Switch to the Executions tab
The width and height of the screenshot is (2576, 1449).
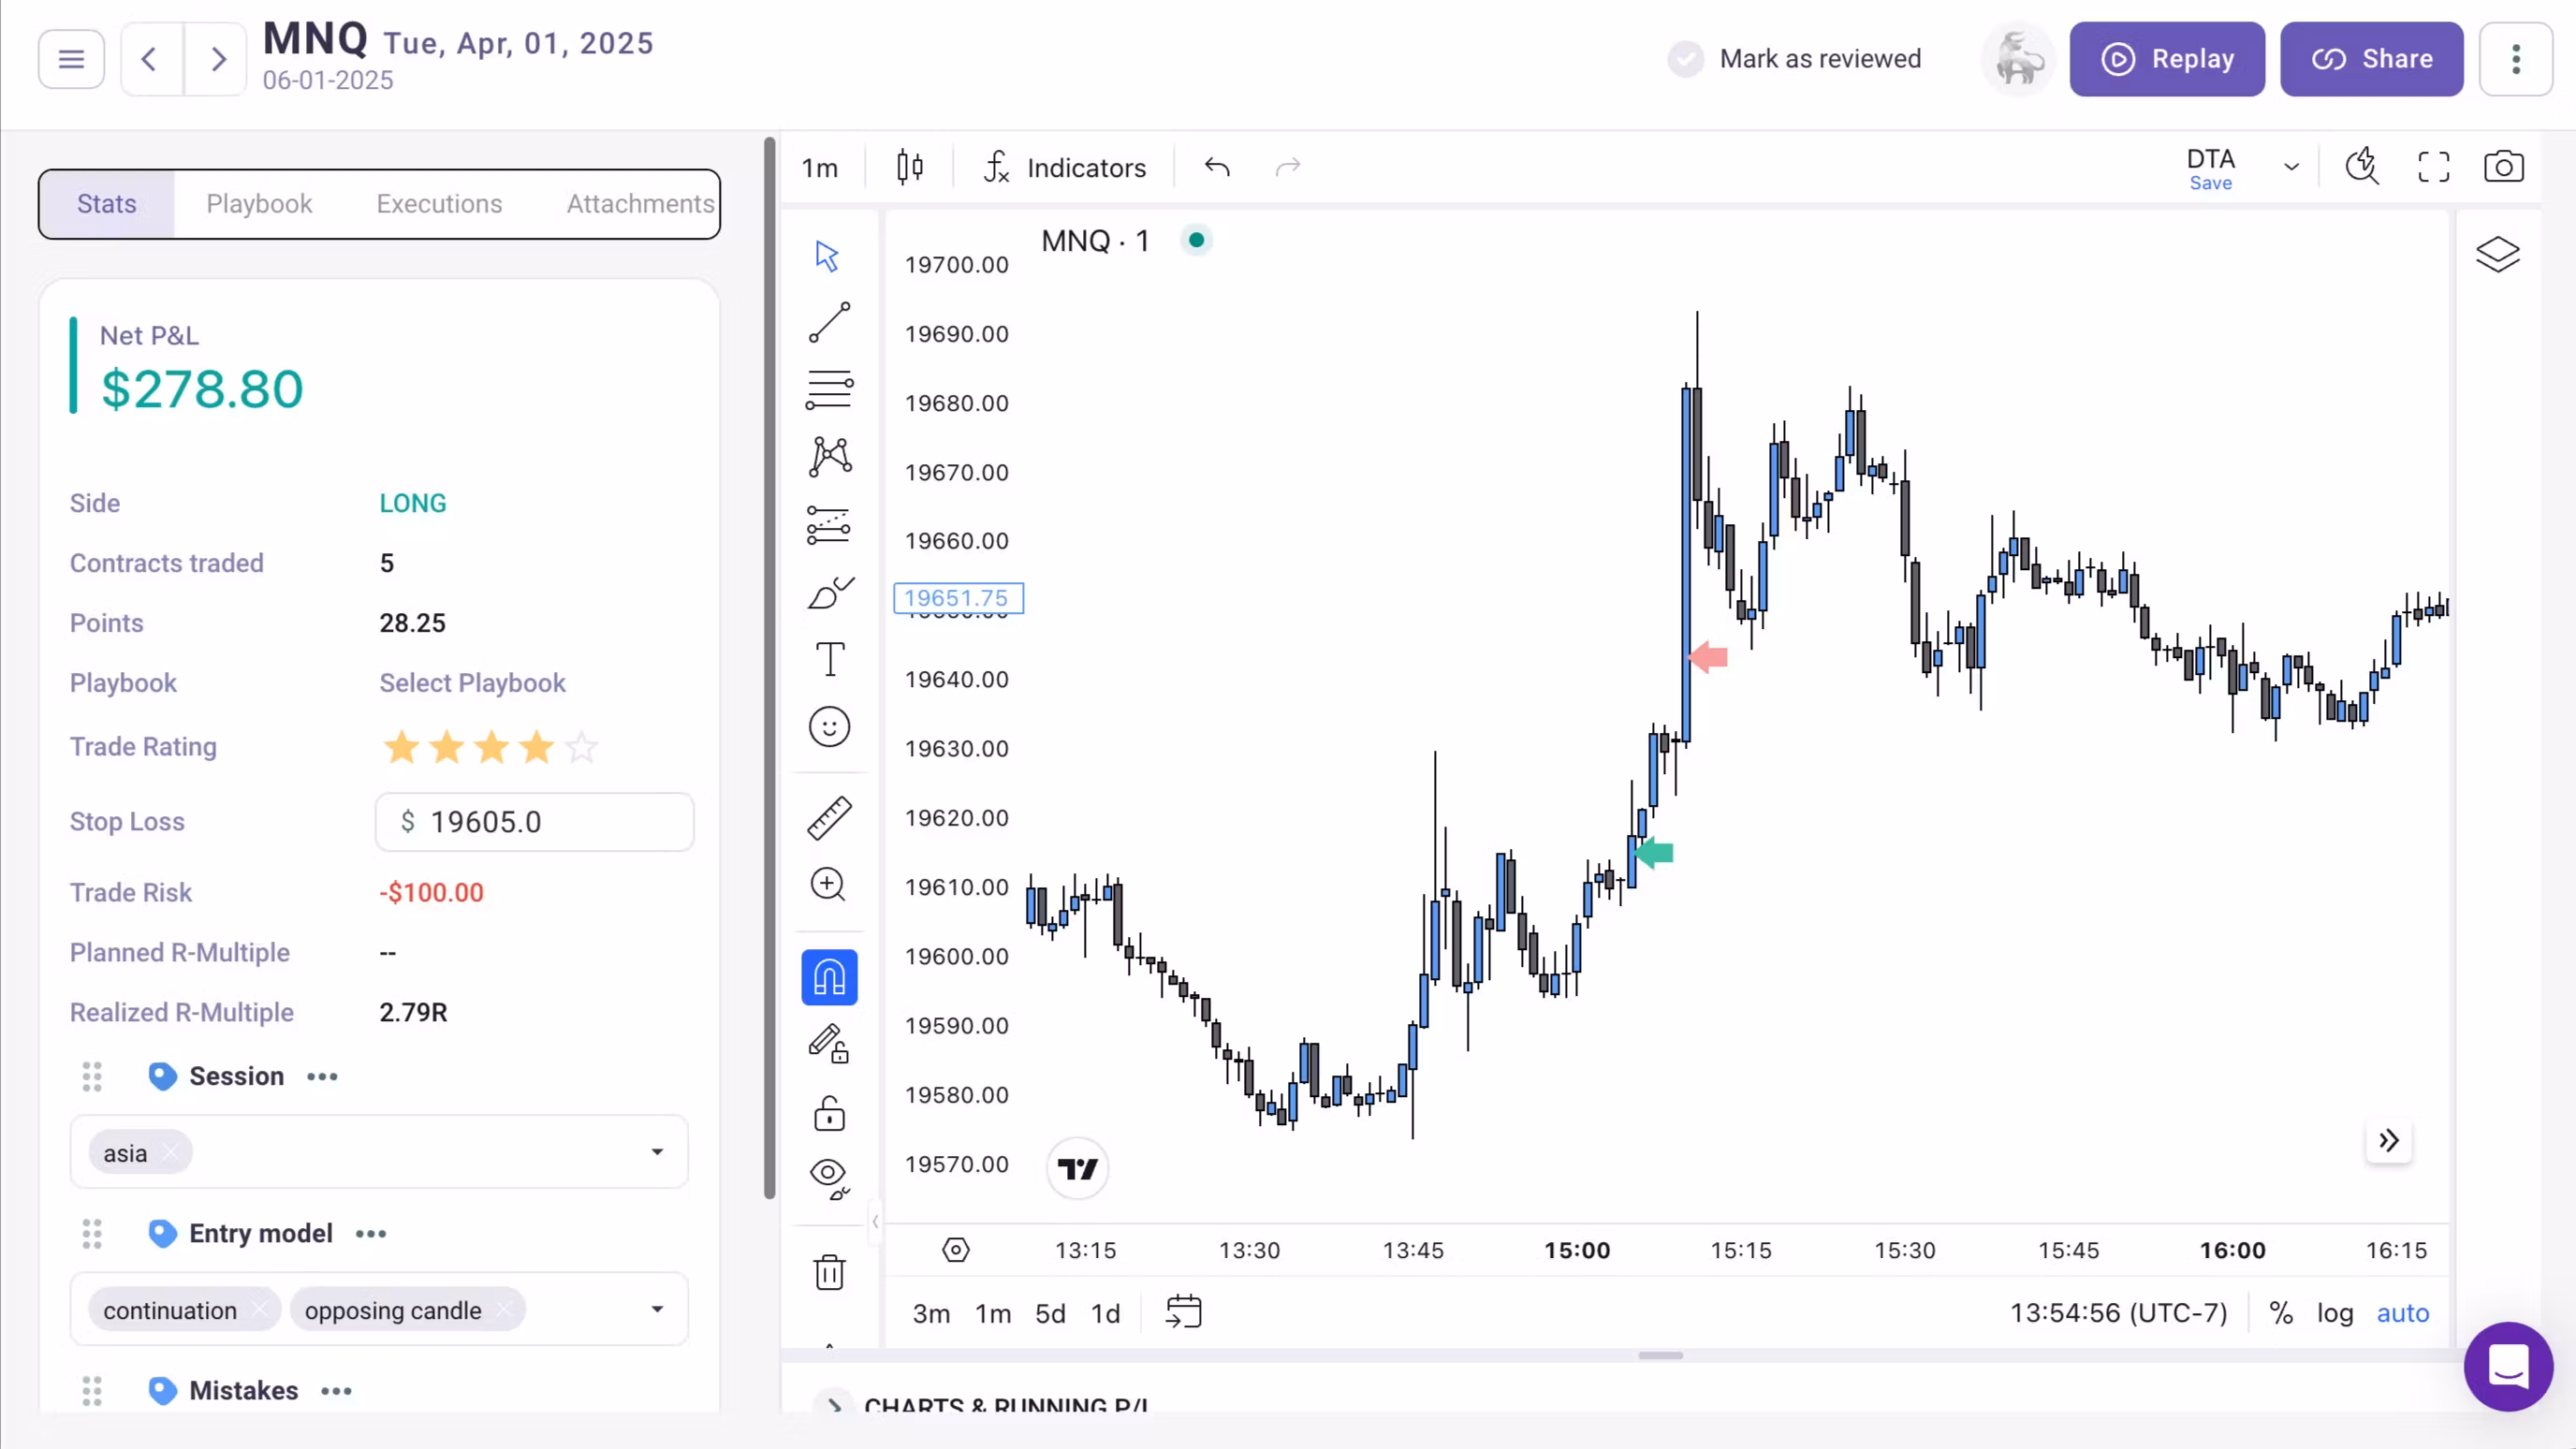tap(439, 204)
